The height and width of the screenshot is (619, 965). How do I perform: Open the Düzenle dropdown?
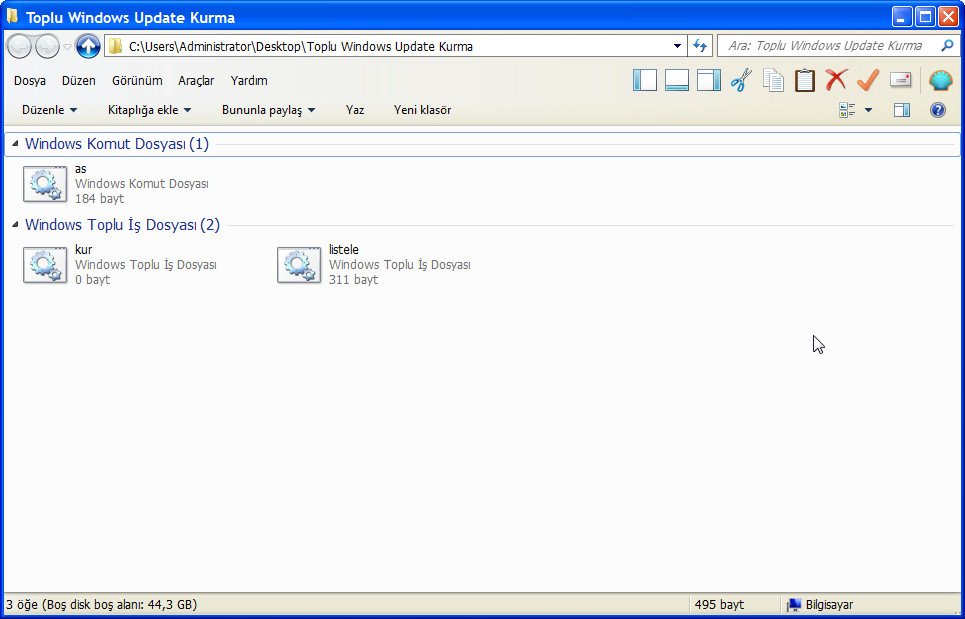[49, 110]
